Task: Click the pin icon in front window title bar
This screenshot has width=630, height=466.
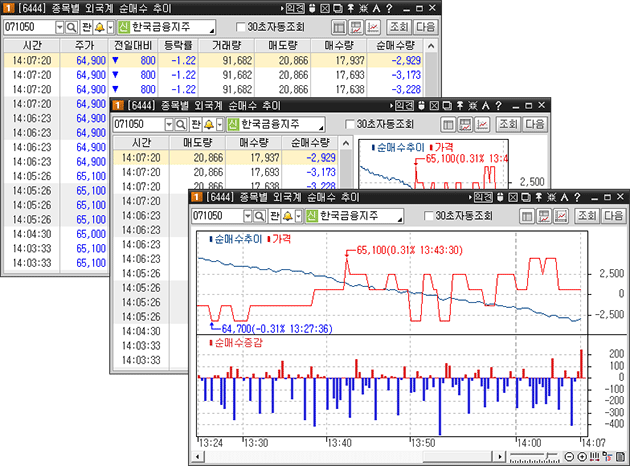Action: 538,197
